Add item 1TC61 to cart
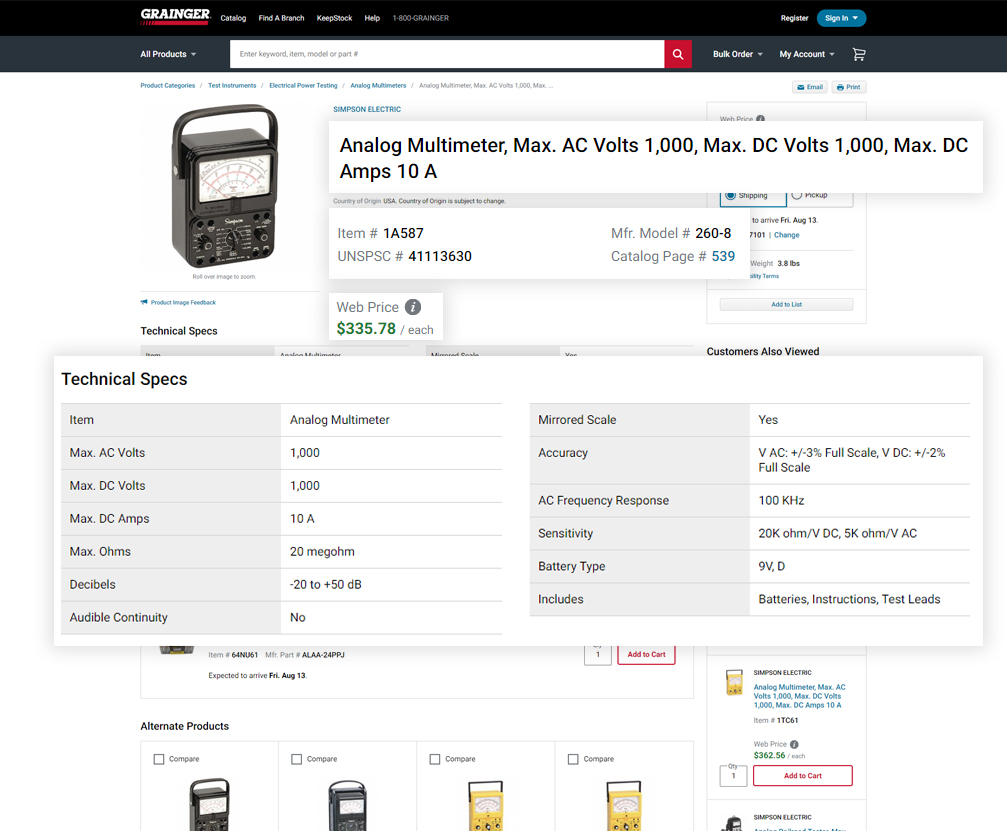Image resolution: width=1007 pixels, height=831 pixels. [803, 776]
